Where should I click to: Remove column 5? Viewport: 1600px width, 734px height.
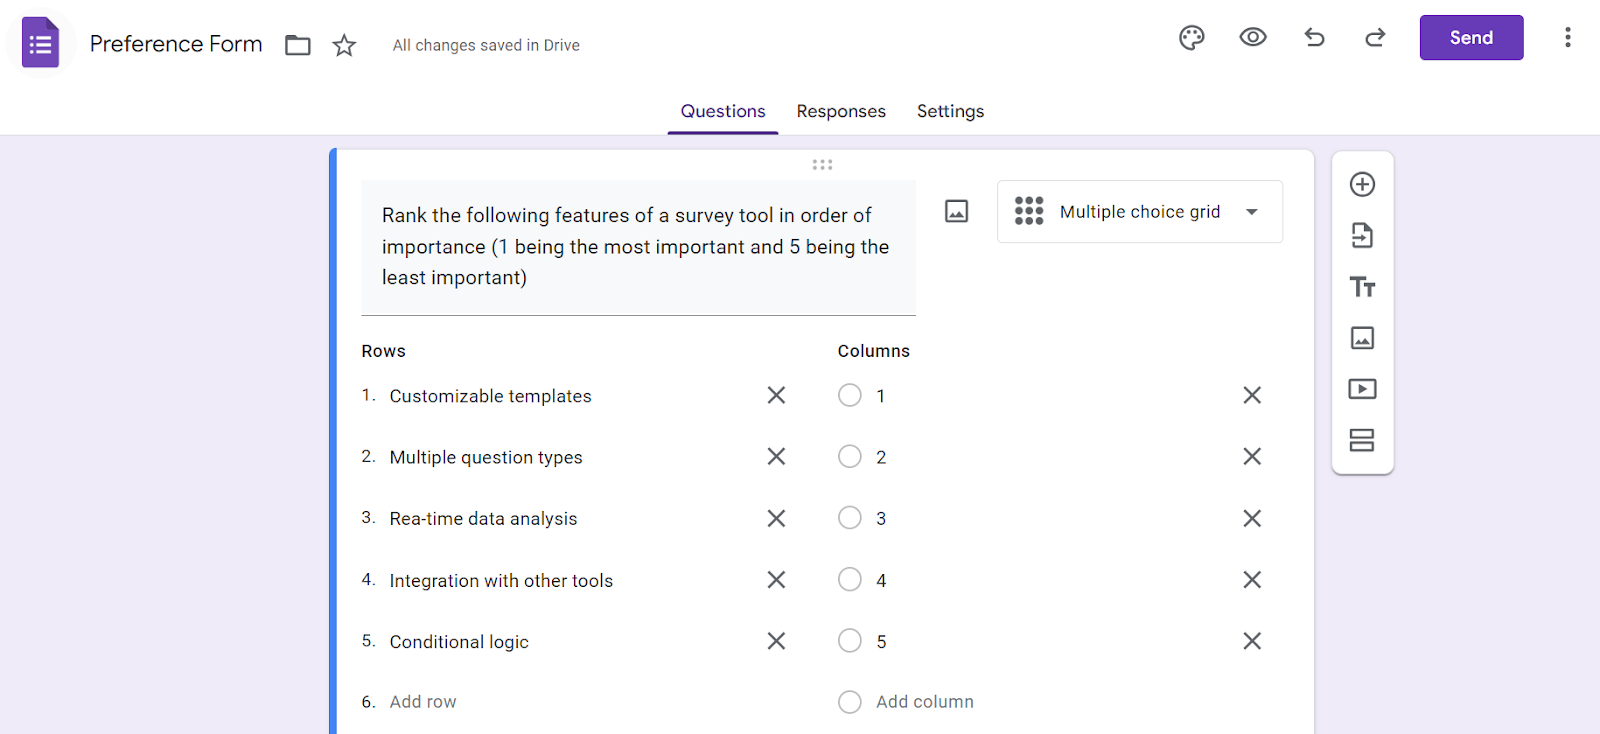click(x=1252, y=641)
